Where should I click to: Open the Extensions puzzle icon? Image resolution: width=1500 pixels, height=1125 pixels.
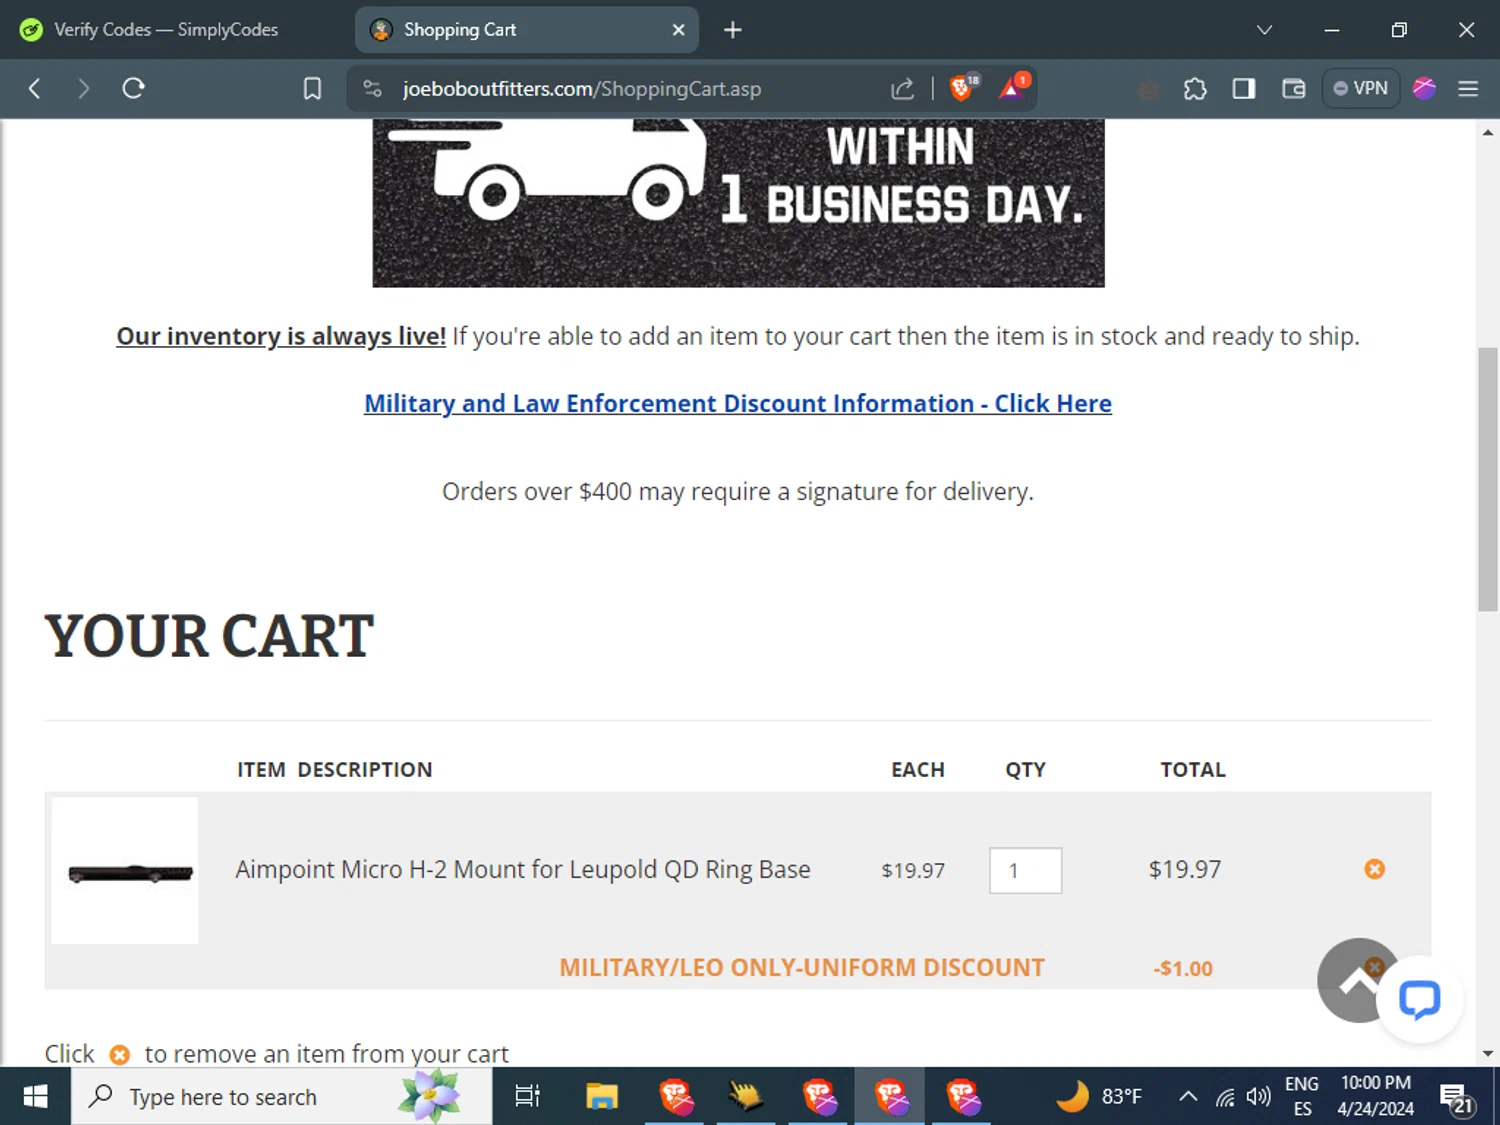1195,89
